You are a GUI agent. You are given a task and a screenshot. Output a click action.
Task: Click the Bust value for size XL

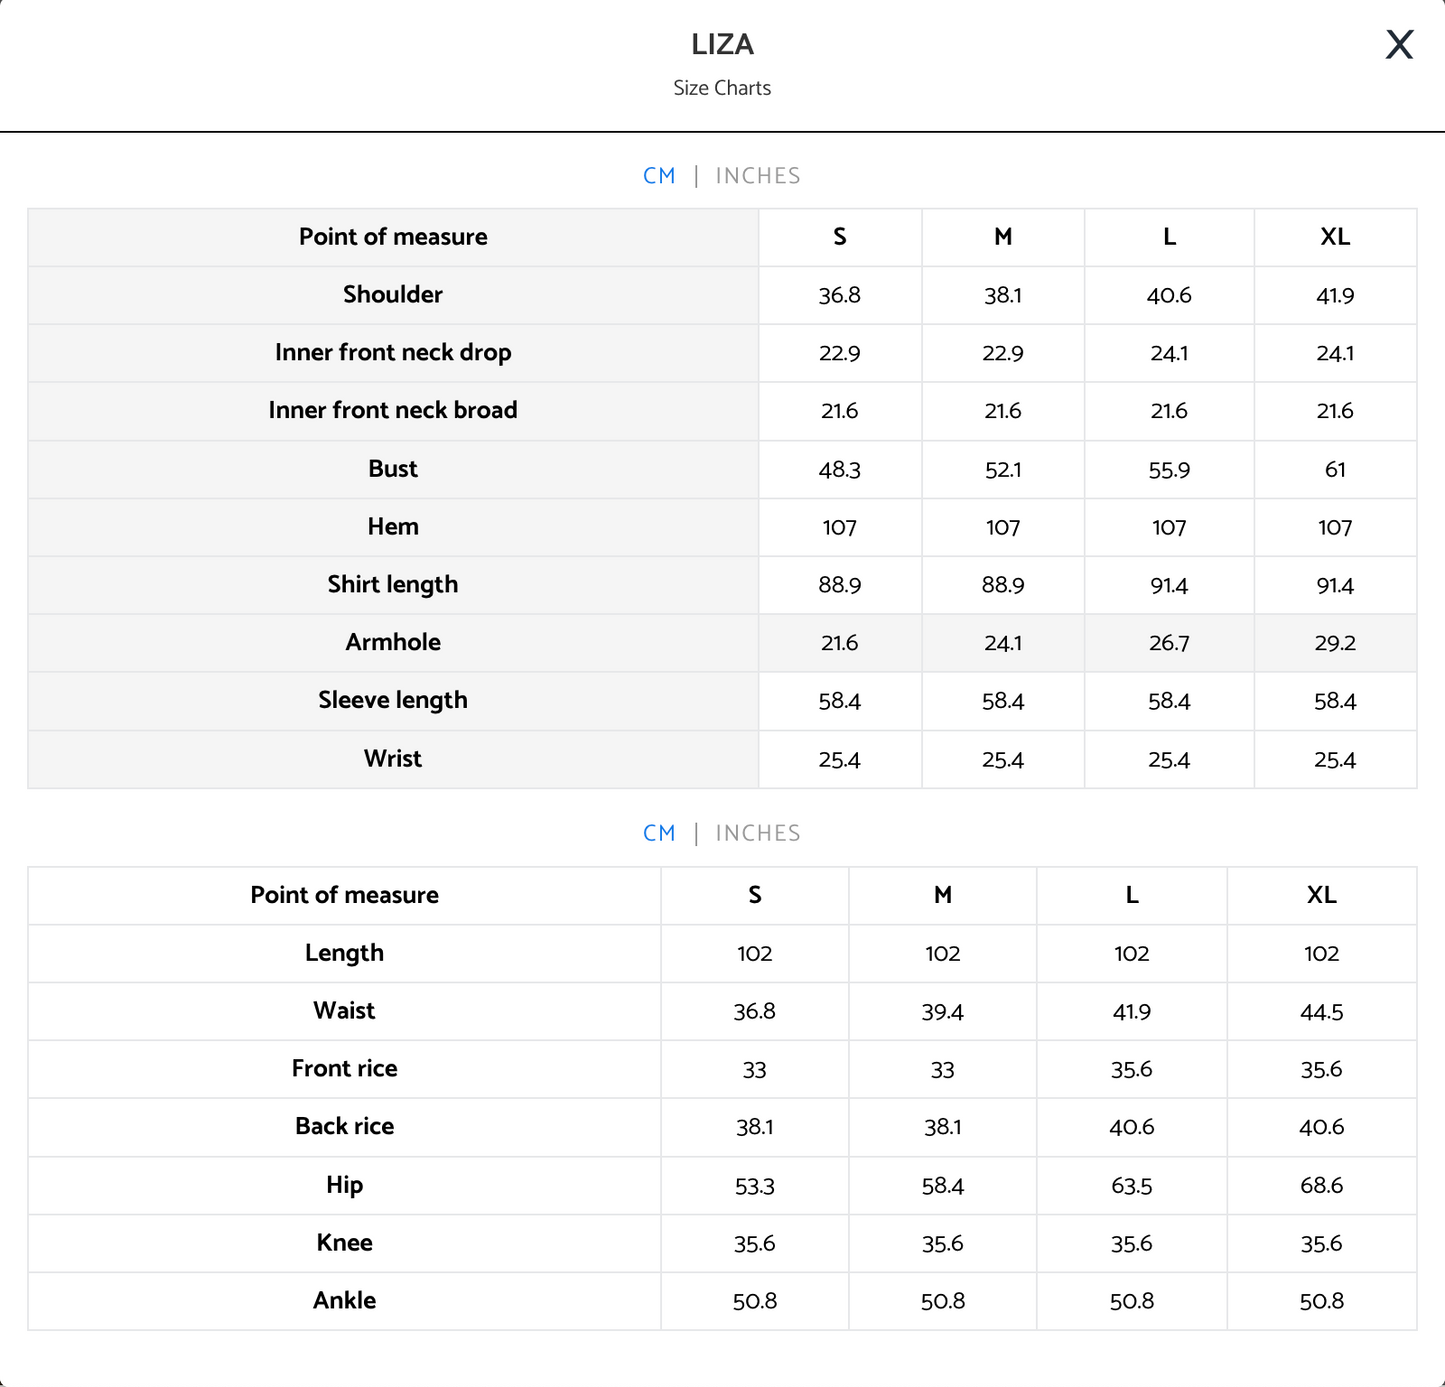click(x=1335, y=470)
